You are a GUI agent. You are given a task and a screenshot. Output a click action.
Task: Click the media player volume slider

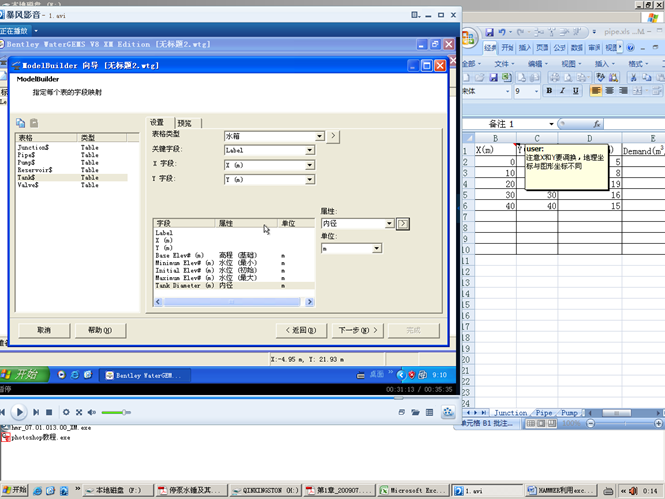(114, 412)
